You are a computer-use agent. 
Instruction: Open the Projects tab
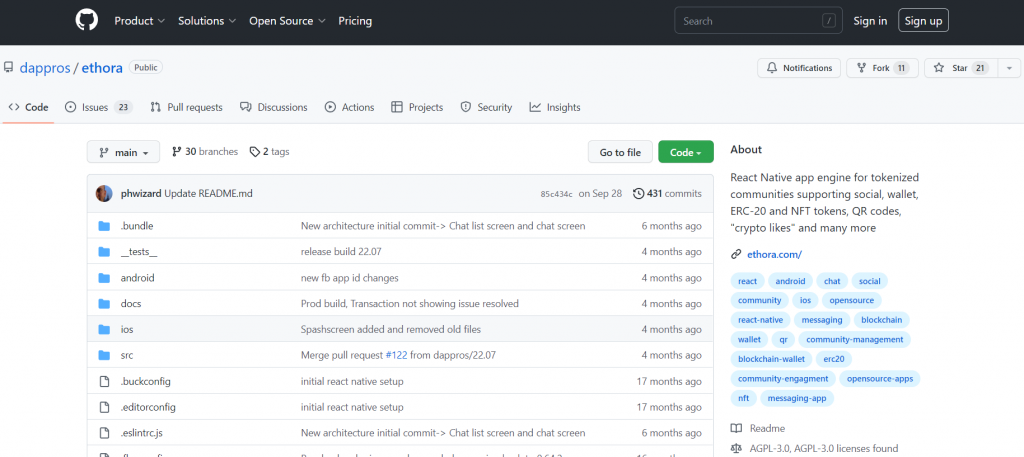pyautogui.click(x=417, y=107)
